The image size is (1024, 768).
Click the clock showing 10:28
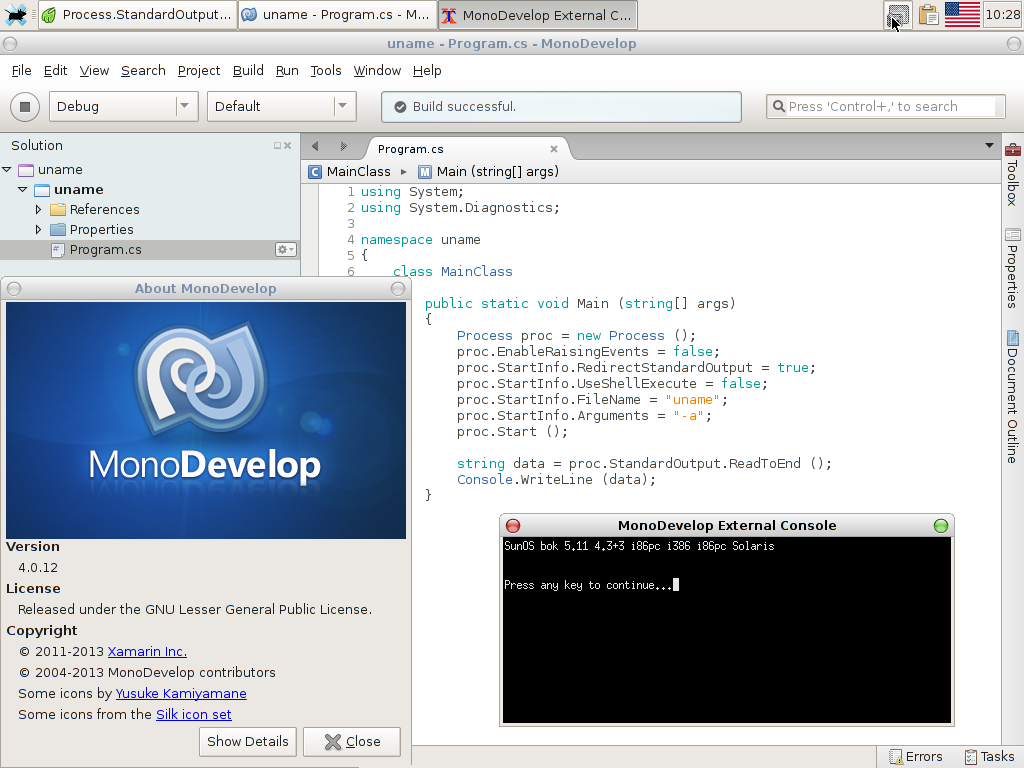point(1002,14)
